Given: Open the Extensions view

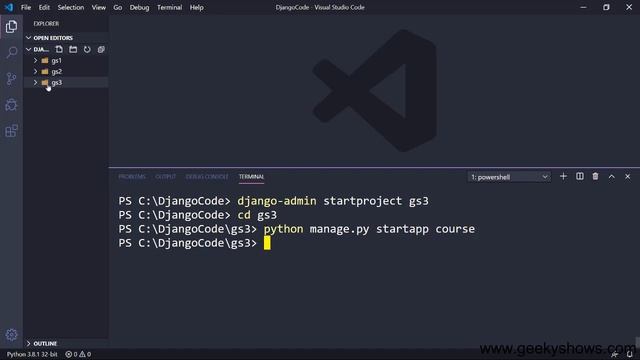Looking at the screenshot, I should [11, 131].
